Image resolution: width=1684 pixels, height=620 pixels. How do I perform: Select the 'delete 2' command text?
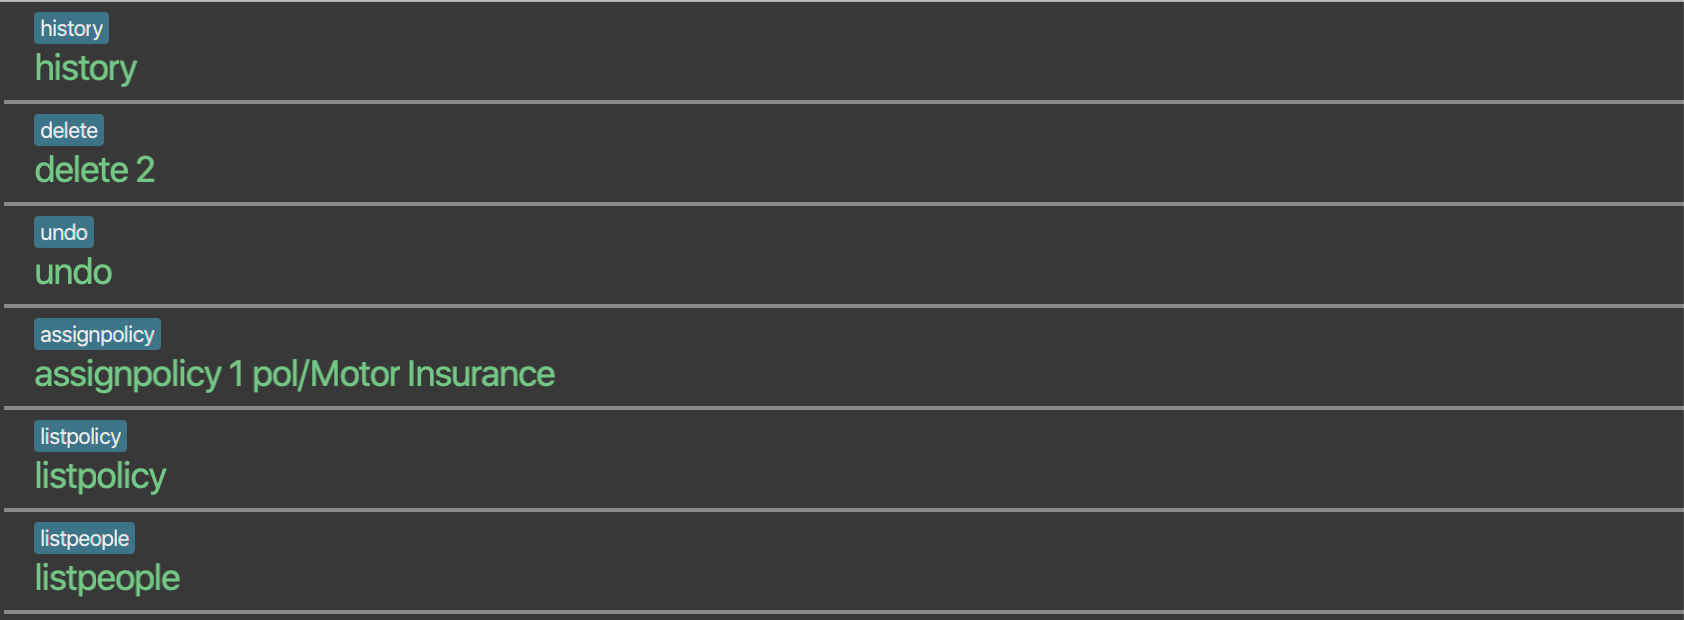[94, 170]
